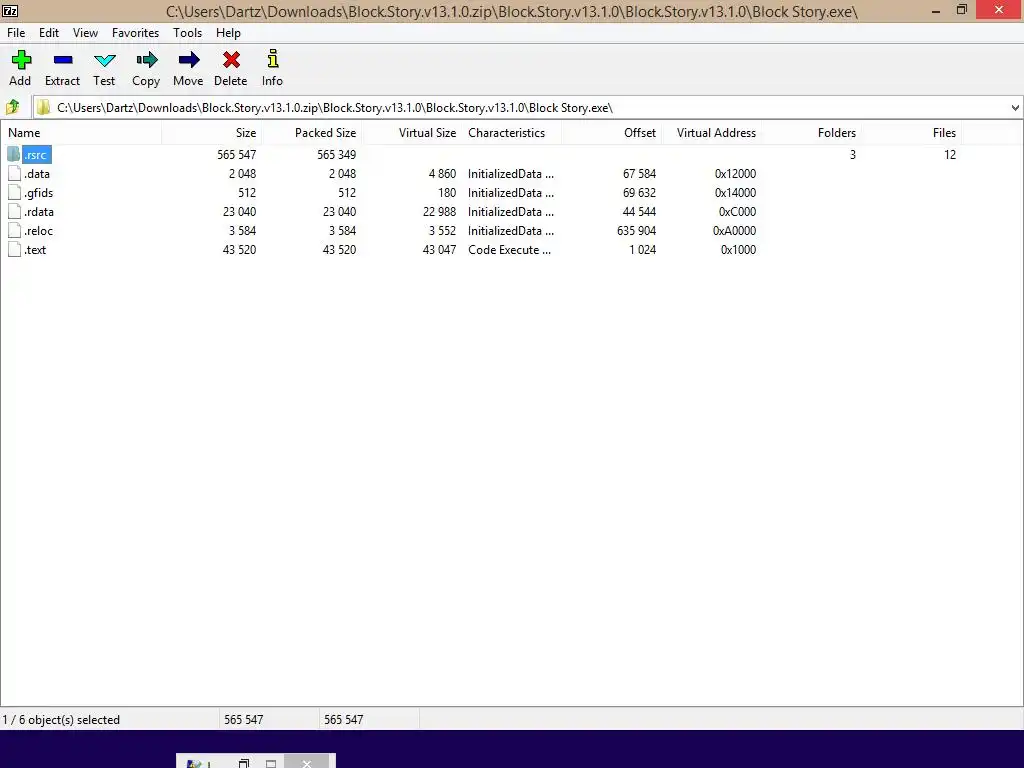1024x768 pixels.
Task: Open the Help menu
Action: coord(229,33)
